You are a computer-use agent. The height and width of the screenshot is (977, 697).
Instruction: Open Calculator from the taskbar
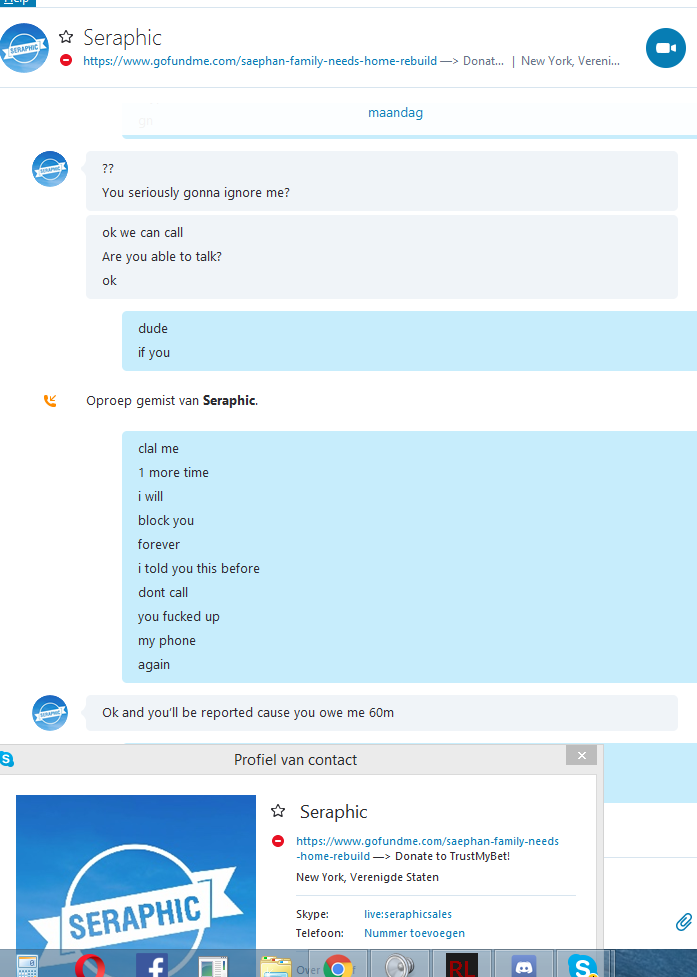tap(28, 965)
